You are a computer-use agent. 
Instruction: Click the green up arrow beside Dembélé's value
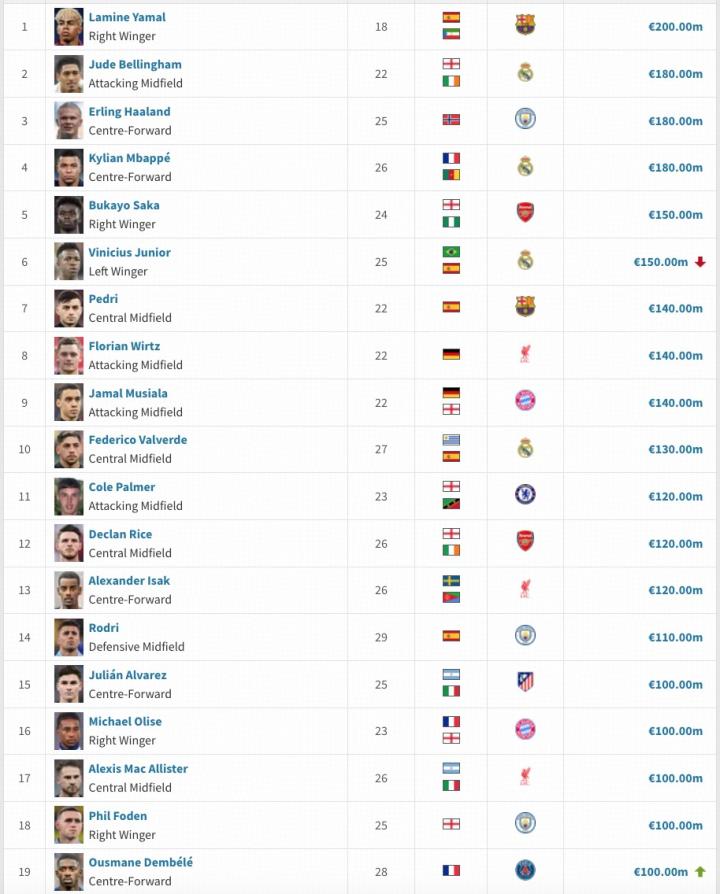point(700,871)
